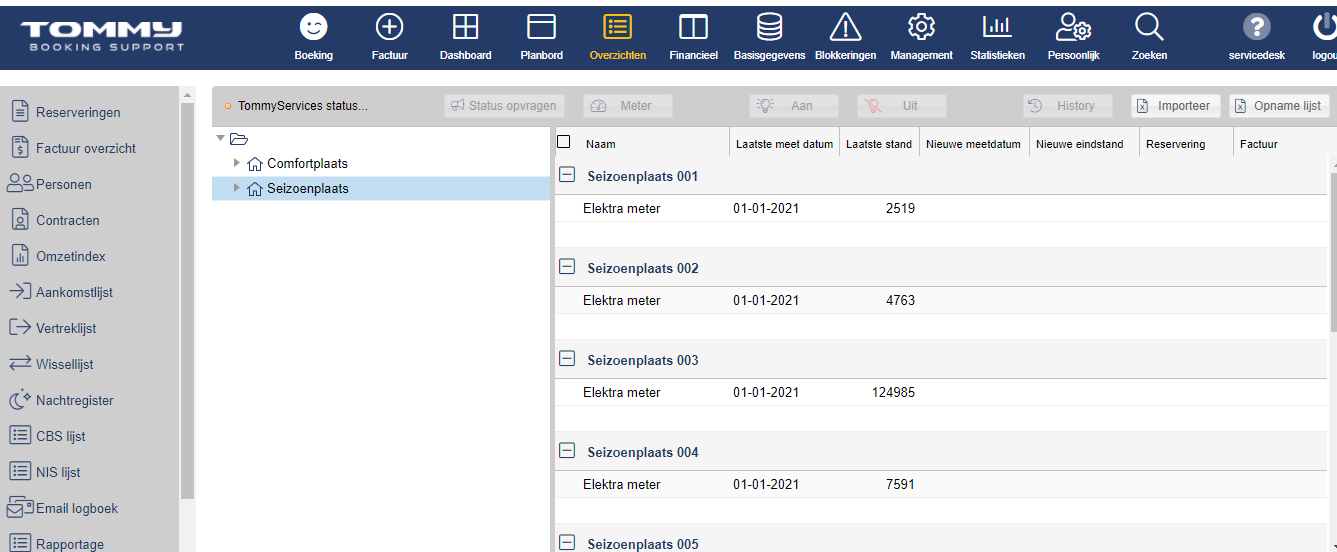Open Reserveringen in the sidebar
Viewport: 1337px width, 552px height.
pyautogui.click(x=78, y=113)
